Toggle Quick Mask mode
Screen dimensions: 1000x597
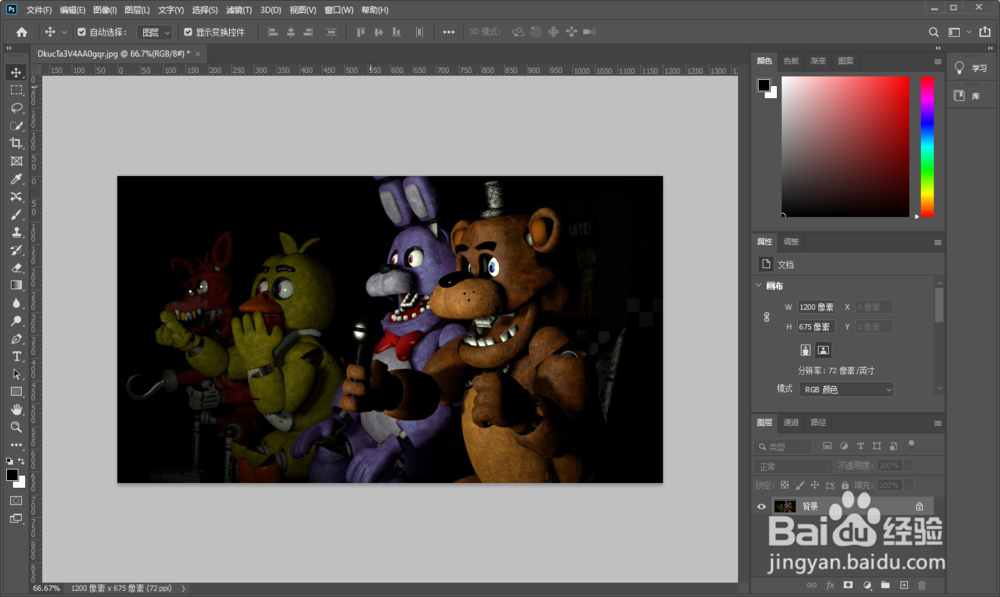click(16, 501)
